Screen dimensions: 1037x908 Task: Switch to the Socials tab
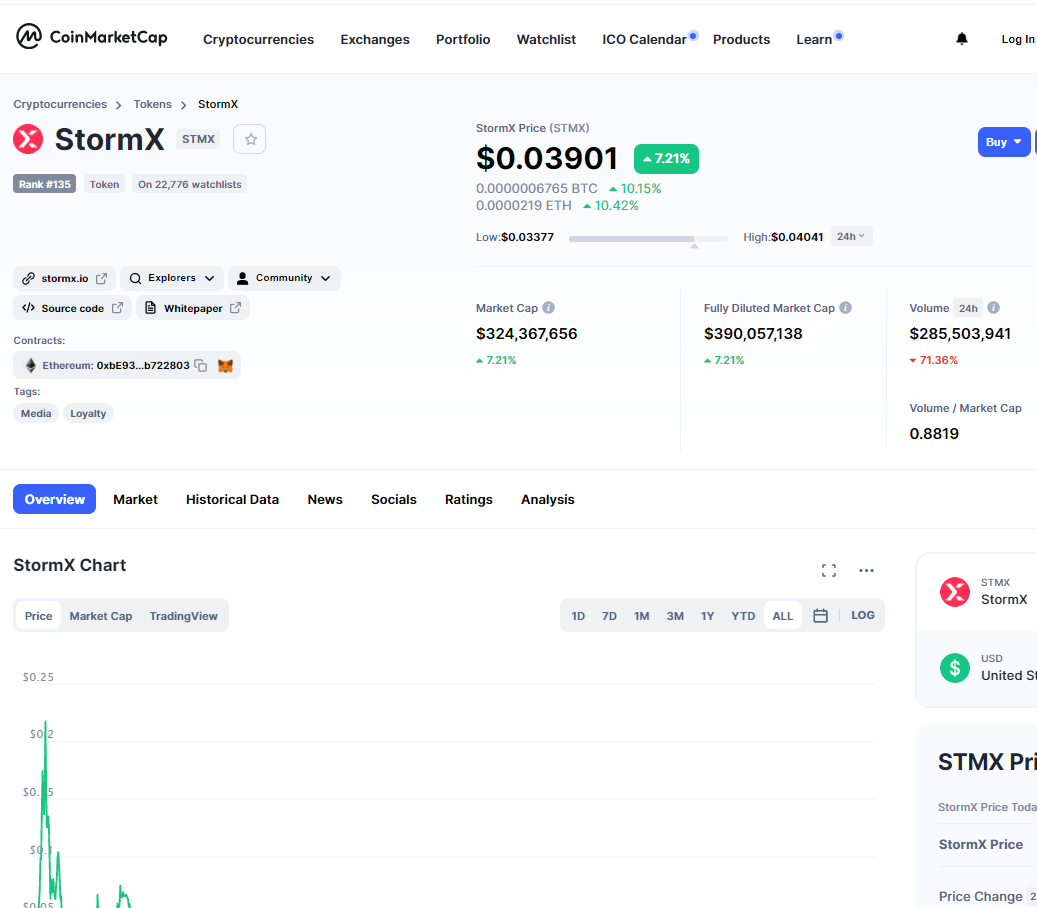point(394,499)
